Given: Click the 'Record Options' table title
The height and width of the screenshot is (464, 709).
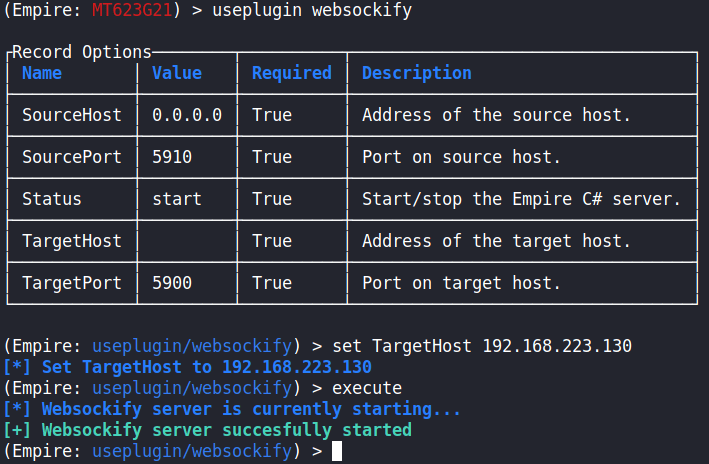Looking at the screenshot, I should pyautogui.click(x=81, y=52).
